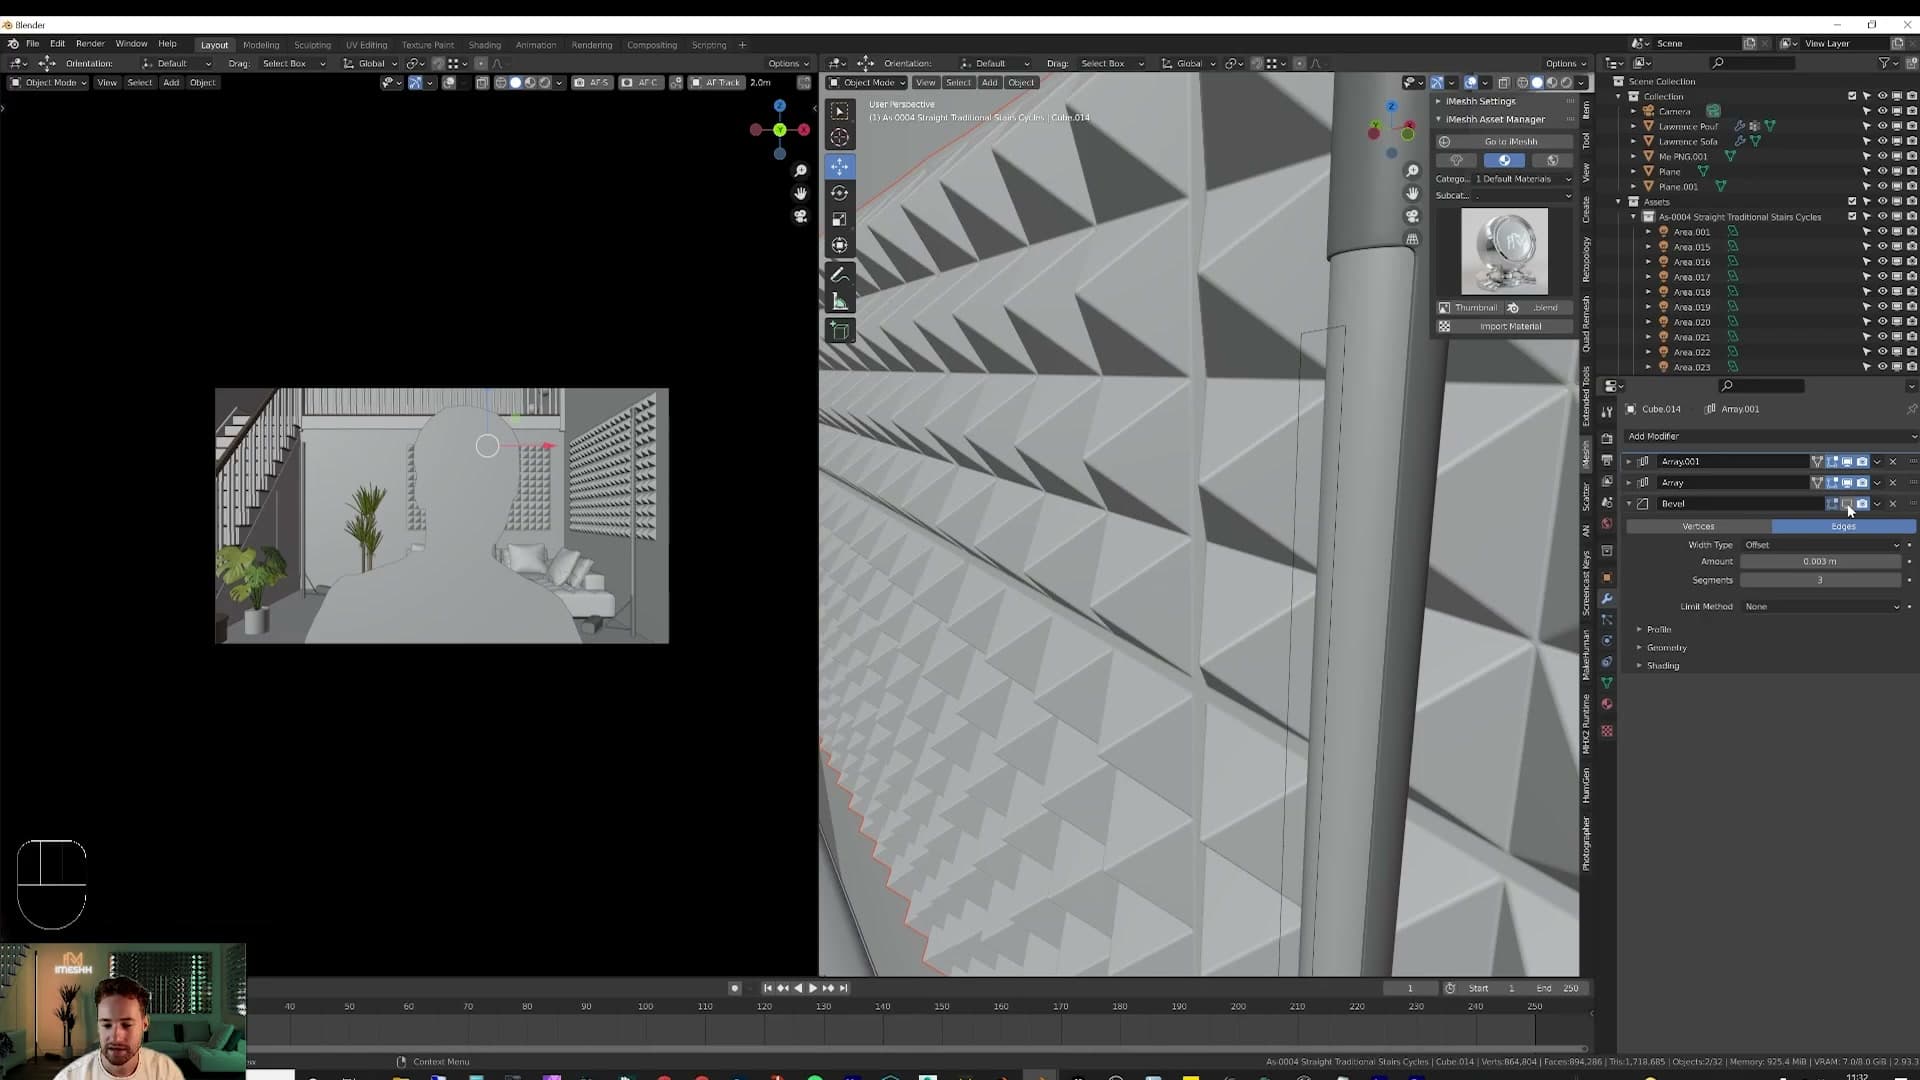1920x1080 pixels.
Task: Select the Measure tool
Action: point(840,301)
